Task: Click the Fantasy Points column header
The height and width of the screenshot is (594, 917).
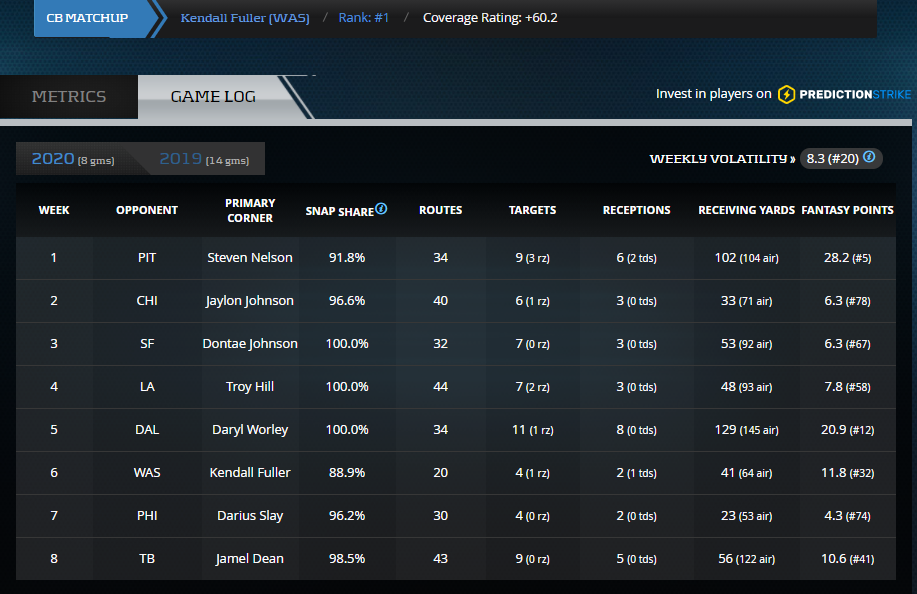Action: [847, 211]
